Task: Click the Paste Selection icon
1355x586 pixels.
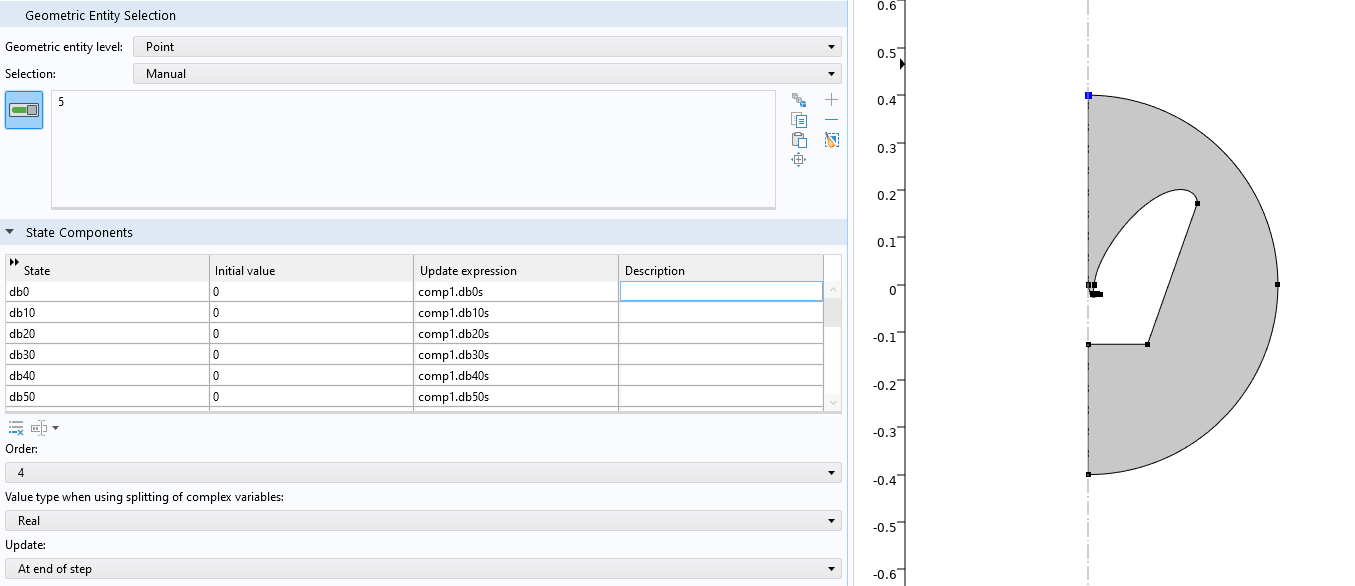Action: pyautogui.click(x=798, y=140)
